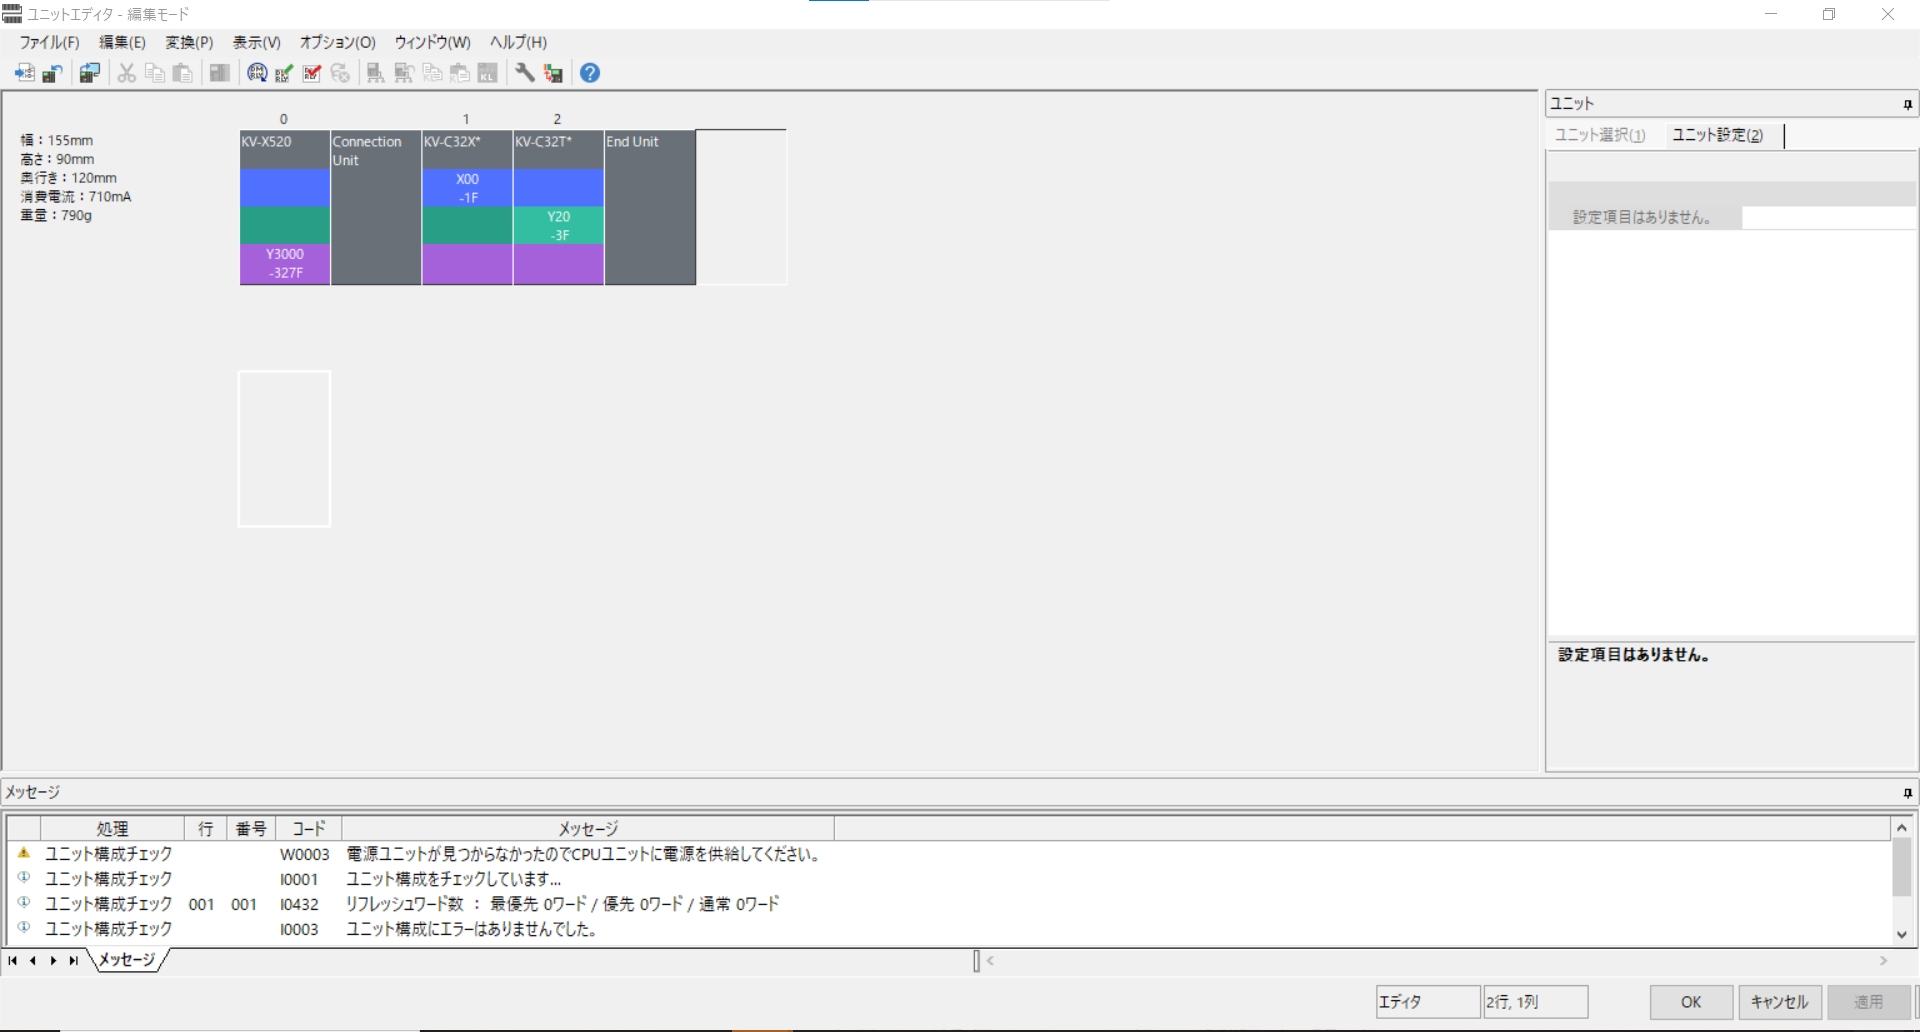
Task: Open the 変換(P) menu
Action: pos(189,42)
